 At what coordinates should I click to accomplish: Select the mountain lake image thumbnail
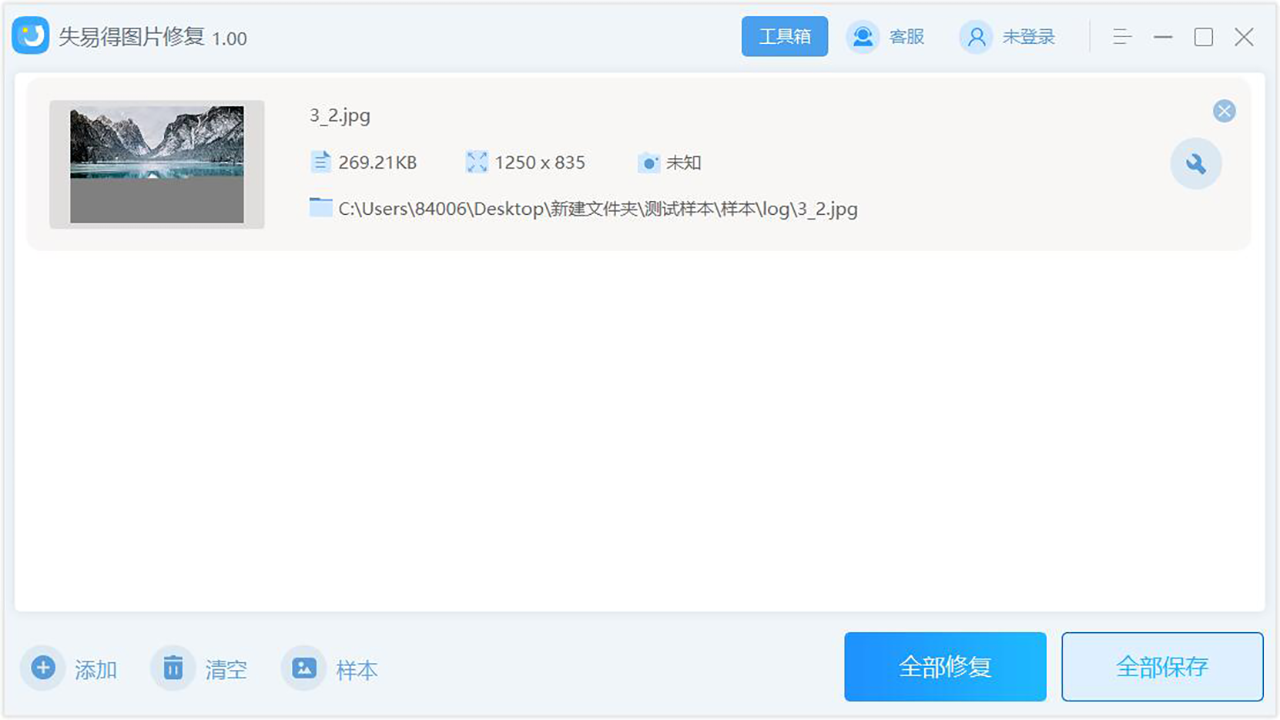click(156, 164)
